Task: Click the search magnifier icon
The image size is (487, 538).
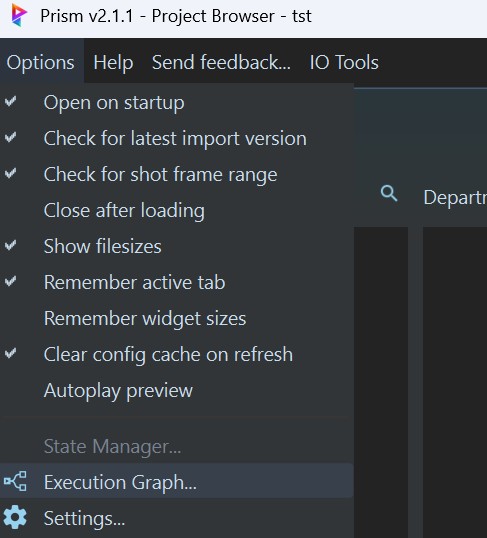Action: tap(389, 194)
